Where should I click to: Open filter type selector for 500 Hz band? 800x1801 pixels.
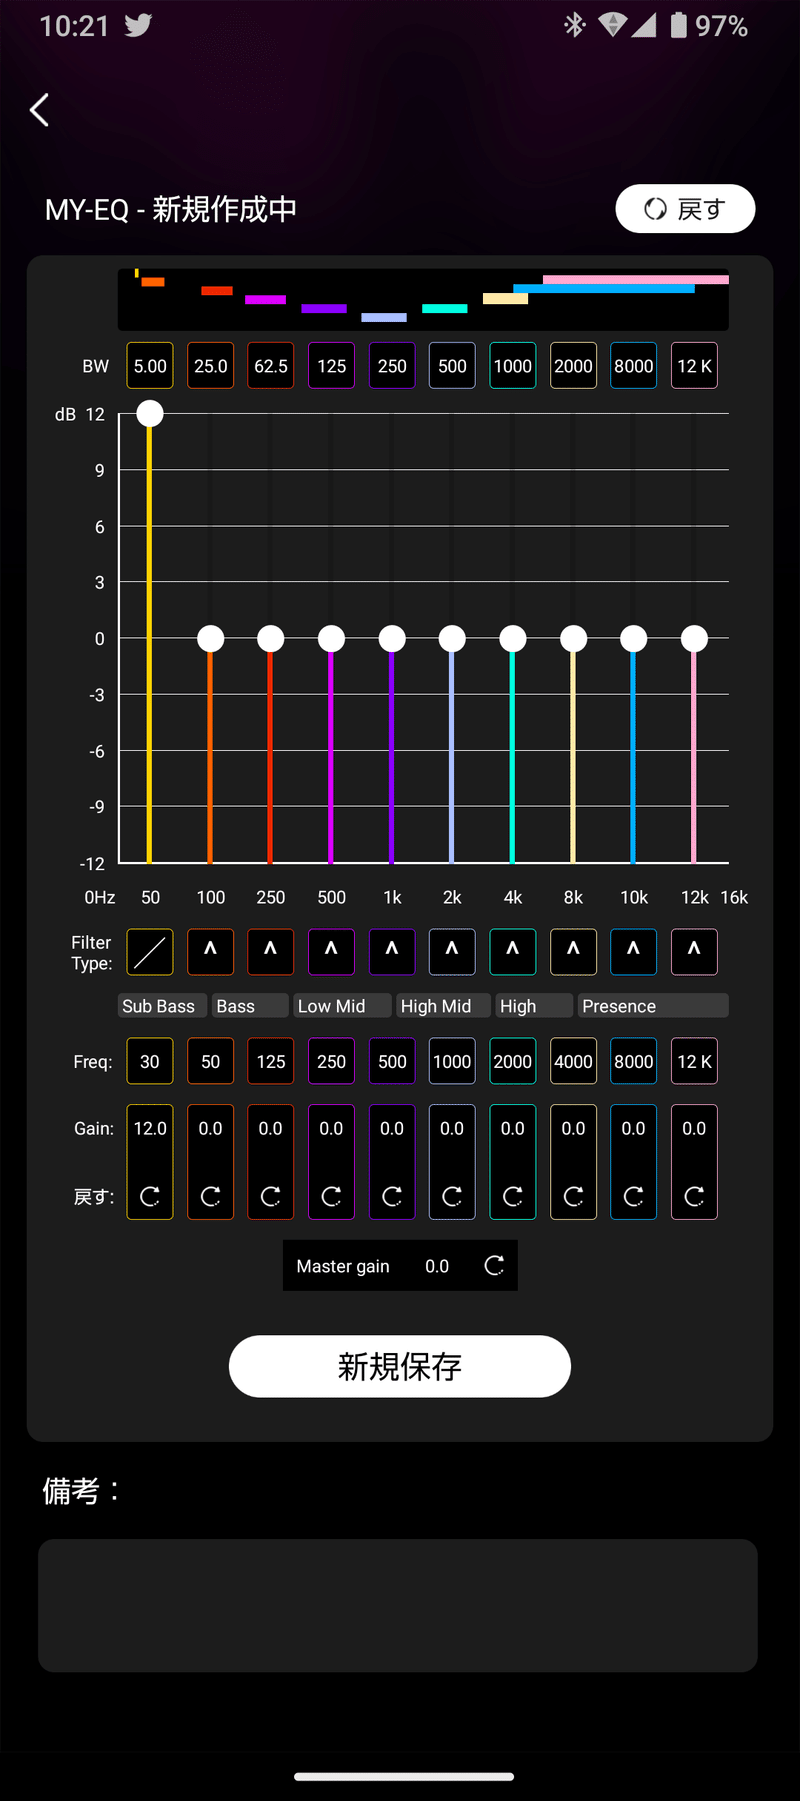point(392,952)
